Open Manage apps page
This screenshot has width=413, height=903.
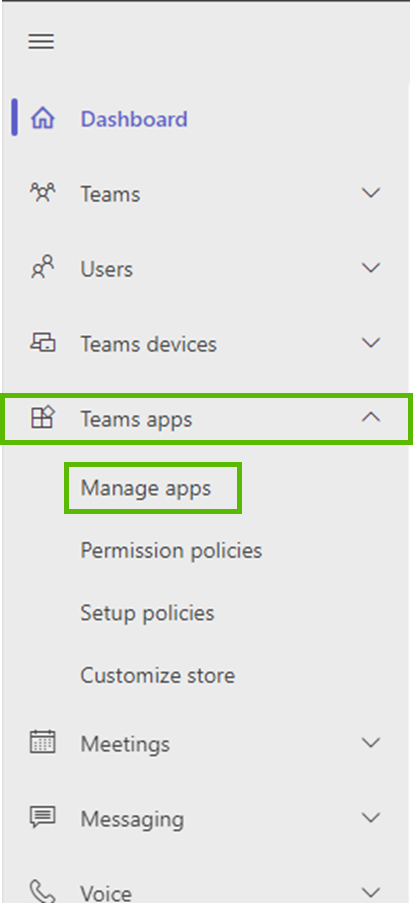click(146, 488)
